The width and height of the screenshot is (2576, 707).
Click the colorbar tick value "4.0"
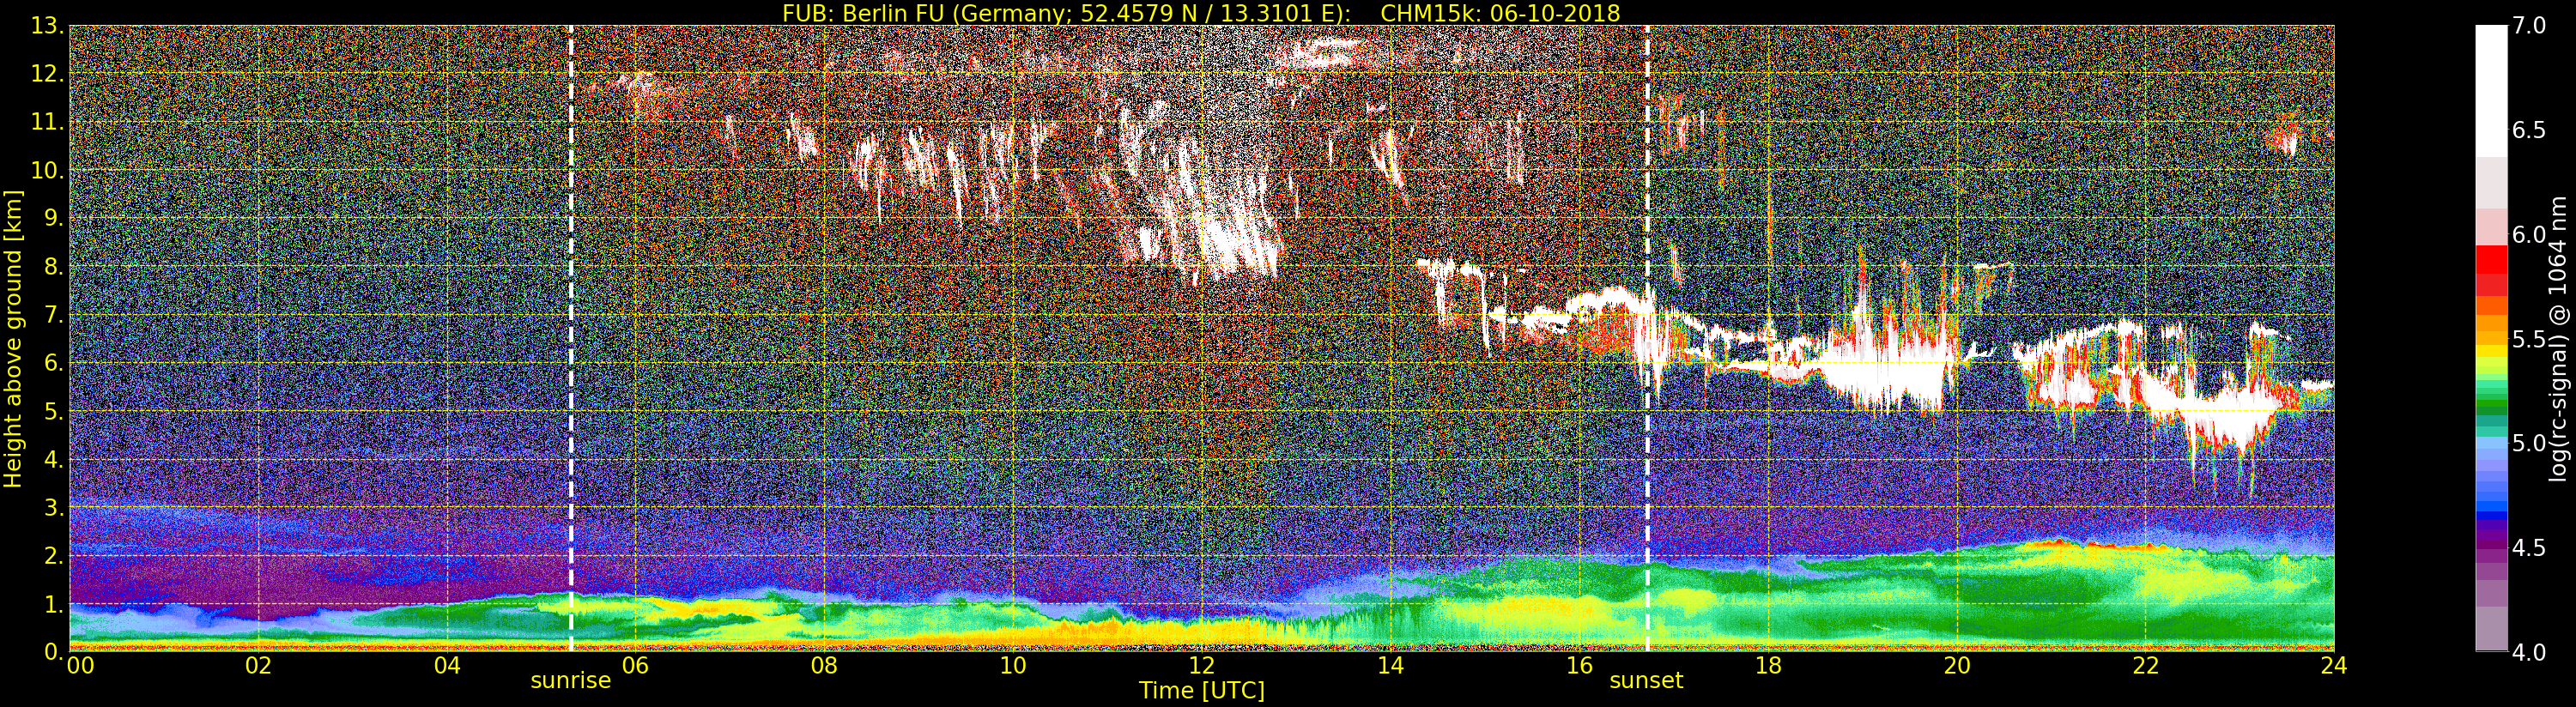point(2529,652)
